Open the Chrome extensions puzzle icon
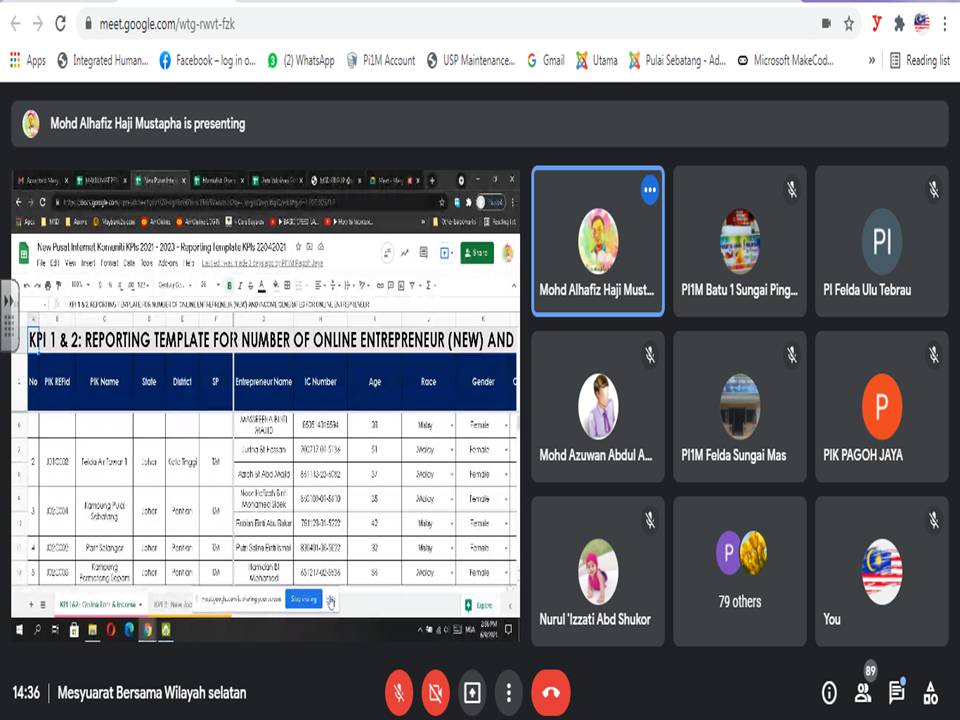This screenshot has height=720, width=960. (899, 23)
